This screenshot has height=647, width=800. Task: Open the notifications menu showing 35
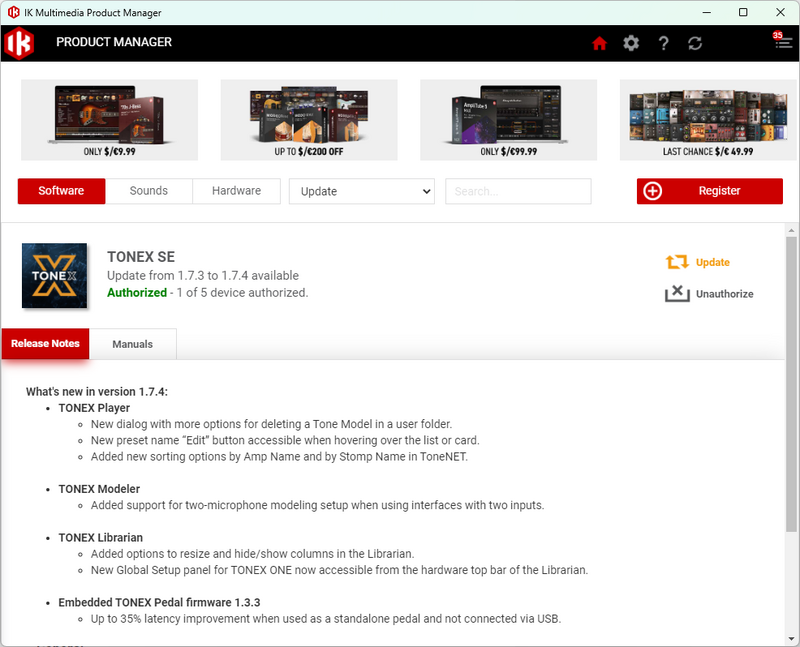tap(783, 41)
